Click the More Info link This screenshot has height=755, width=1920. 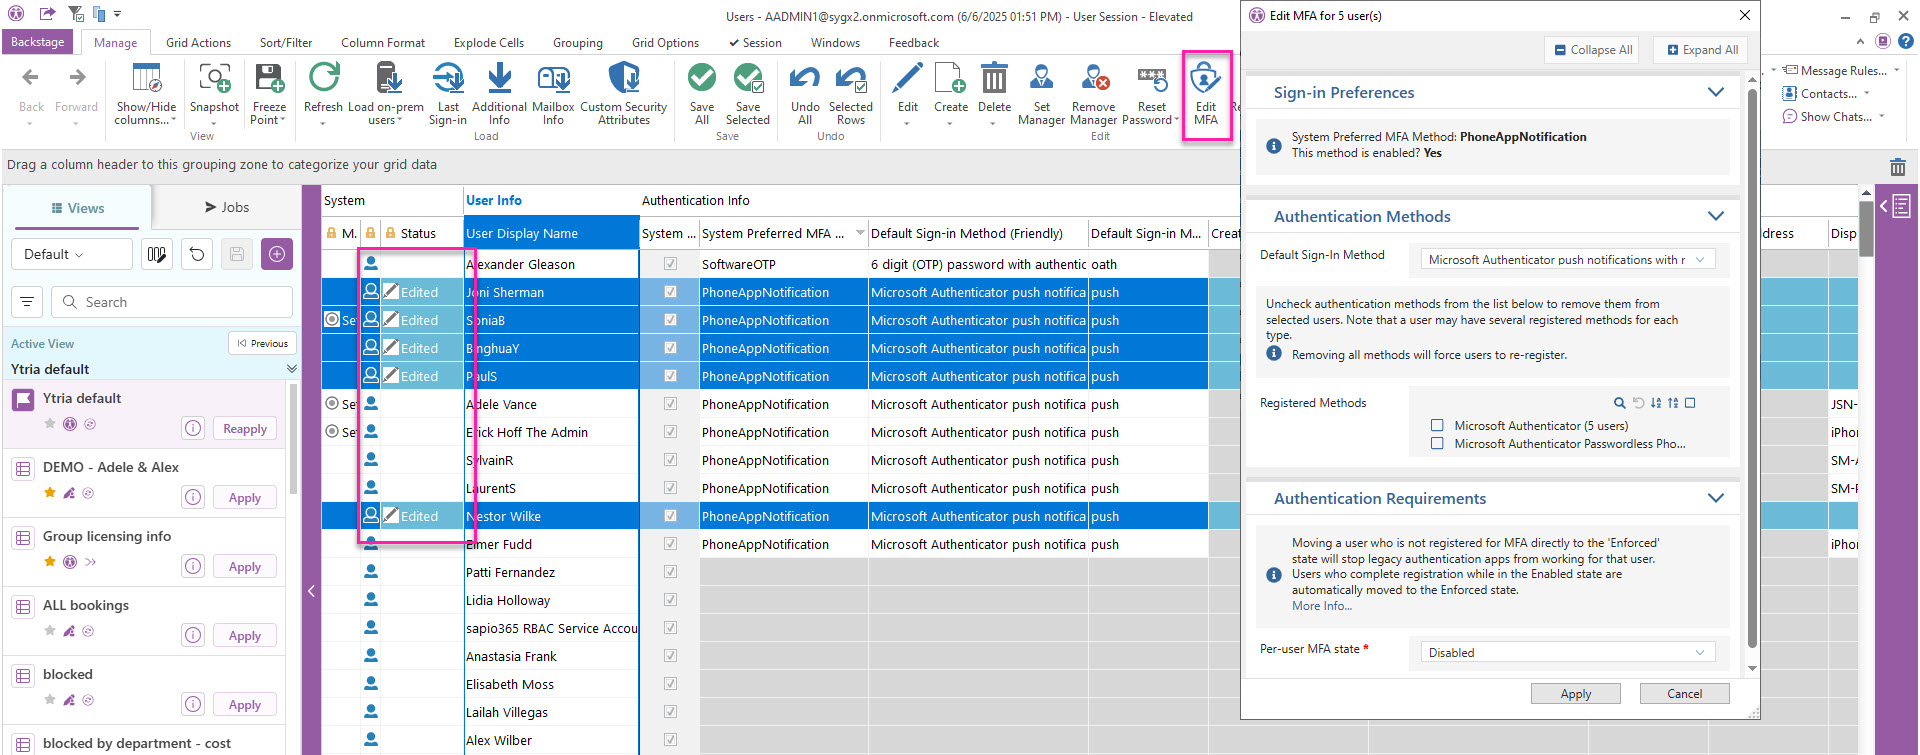tap(1321, 606)
